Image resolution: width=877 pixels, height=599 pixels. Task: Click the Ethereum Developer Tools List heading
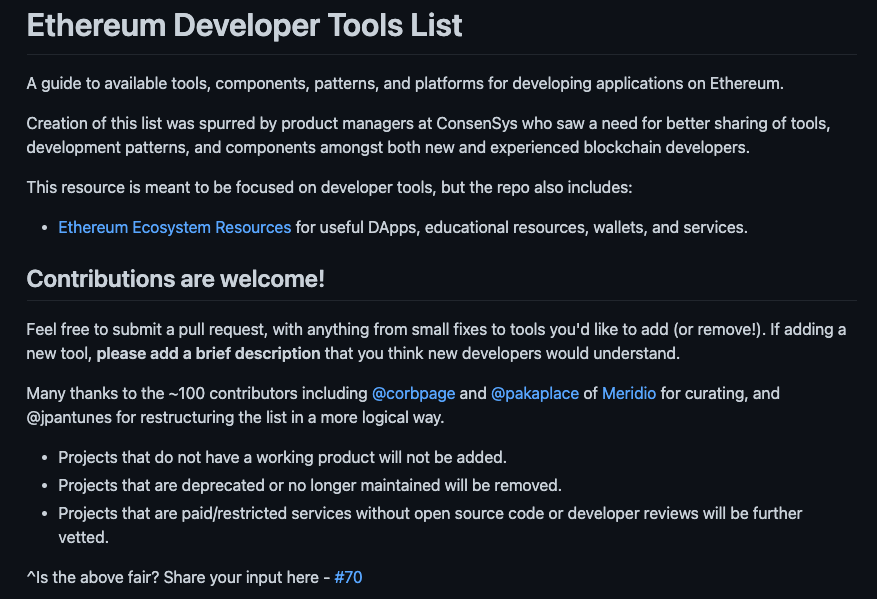244,25
